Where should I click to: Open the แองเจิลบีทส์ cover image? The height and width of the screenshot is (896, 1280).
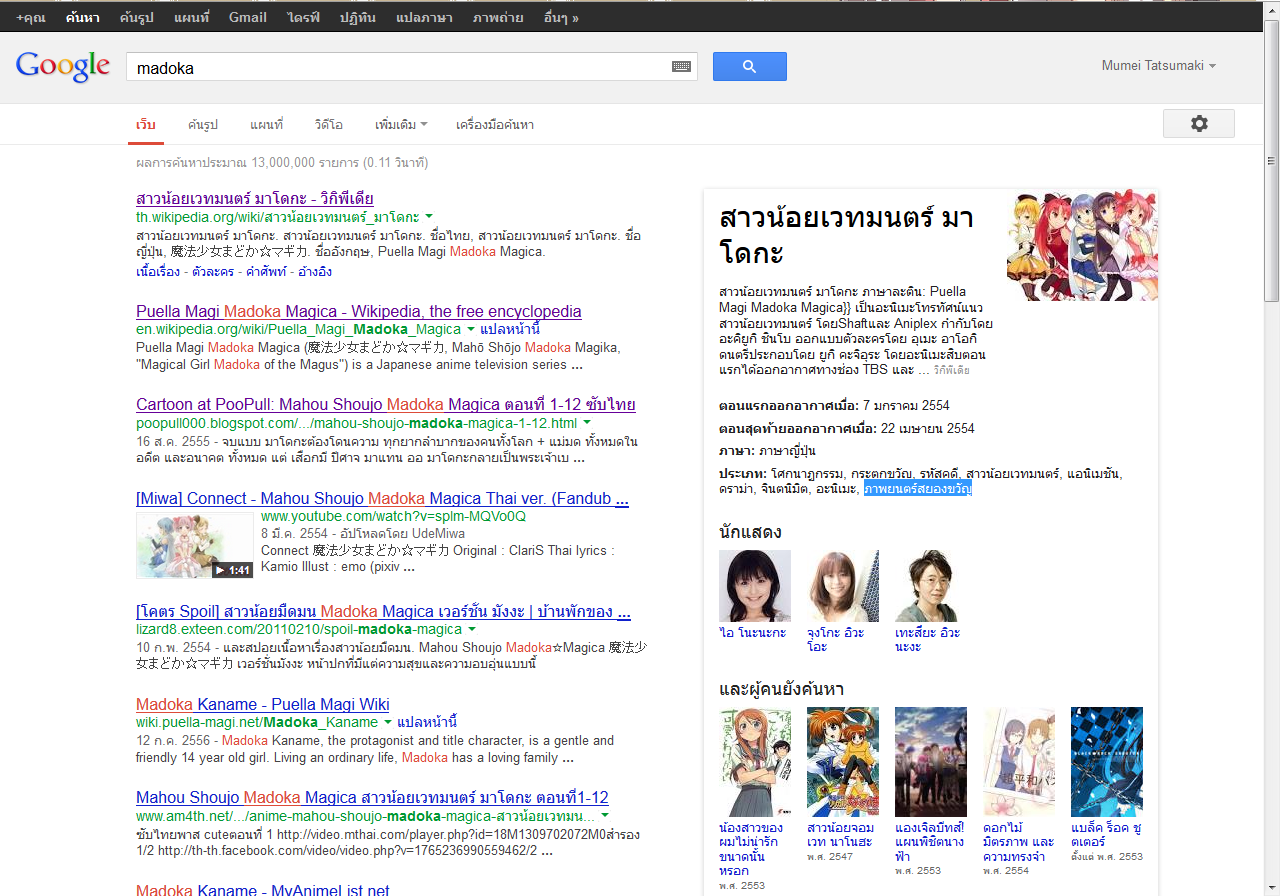click(931, 762)
